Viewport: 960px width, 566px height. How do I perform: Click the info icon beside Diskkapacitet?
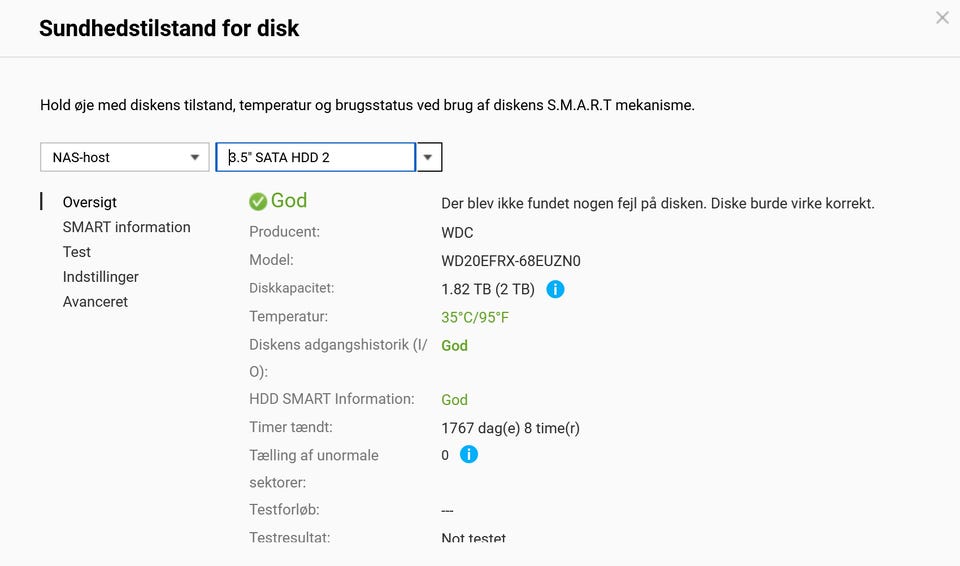[556, 289]
